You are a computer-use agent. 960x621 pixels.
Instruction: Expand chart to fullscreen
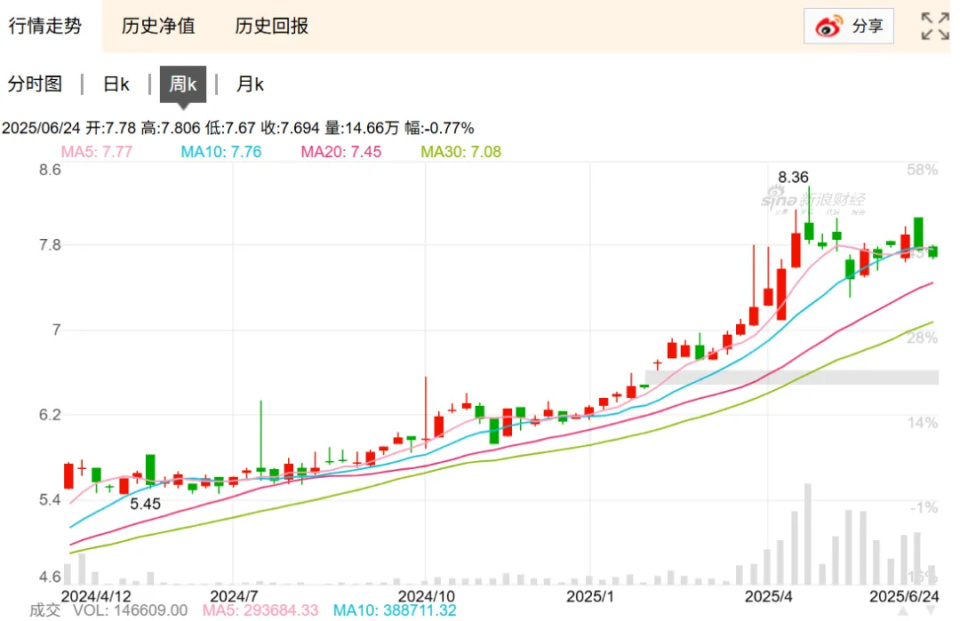(x=935, y=26)
